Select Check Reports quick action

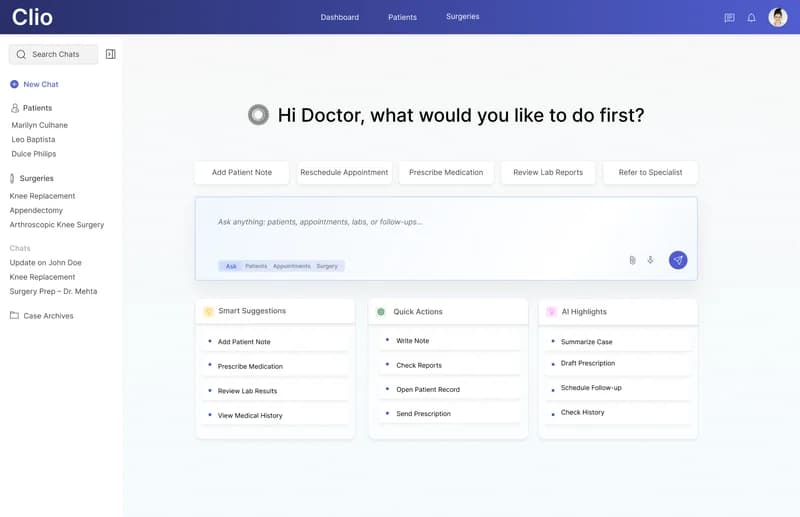(x=449, y=365)
